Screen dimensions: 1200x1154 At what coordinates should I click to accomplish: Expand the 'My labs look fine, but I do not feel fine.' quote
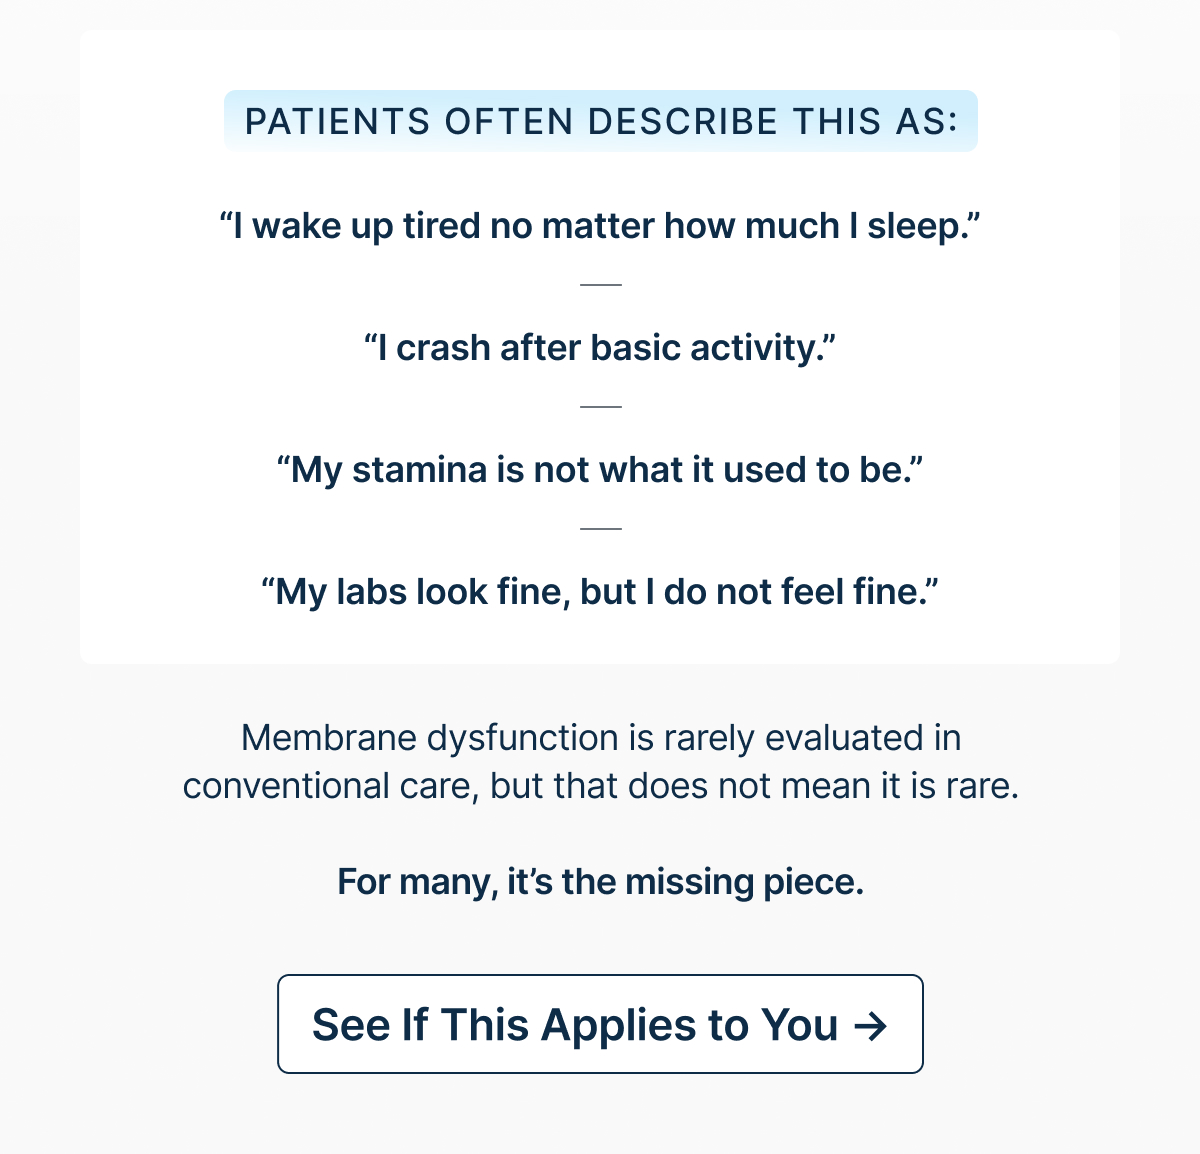(600, 591)
